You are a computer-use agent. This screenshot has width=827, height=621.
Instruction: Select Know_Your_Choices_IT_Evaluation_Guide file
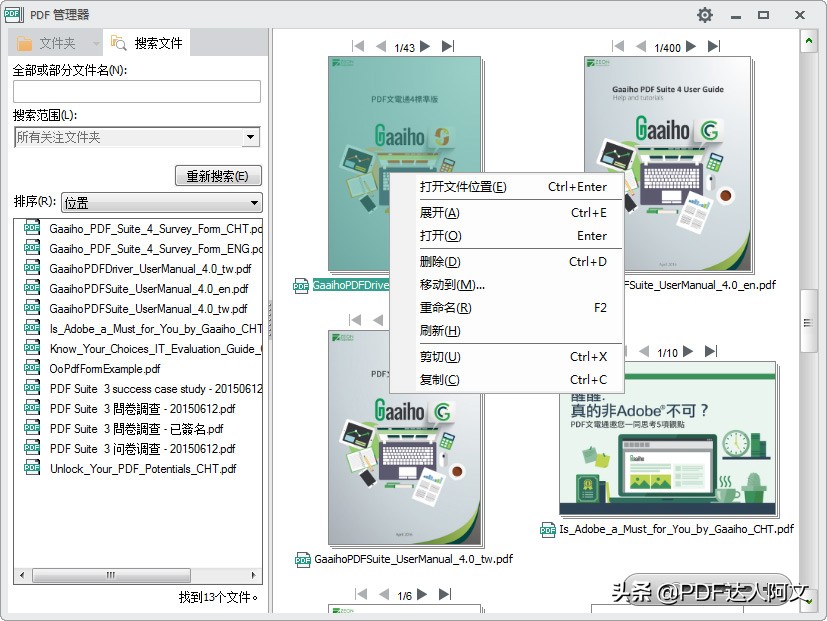[156, 349]
